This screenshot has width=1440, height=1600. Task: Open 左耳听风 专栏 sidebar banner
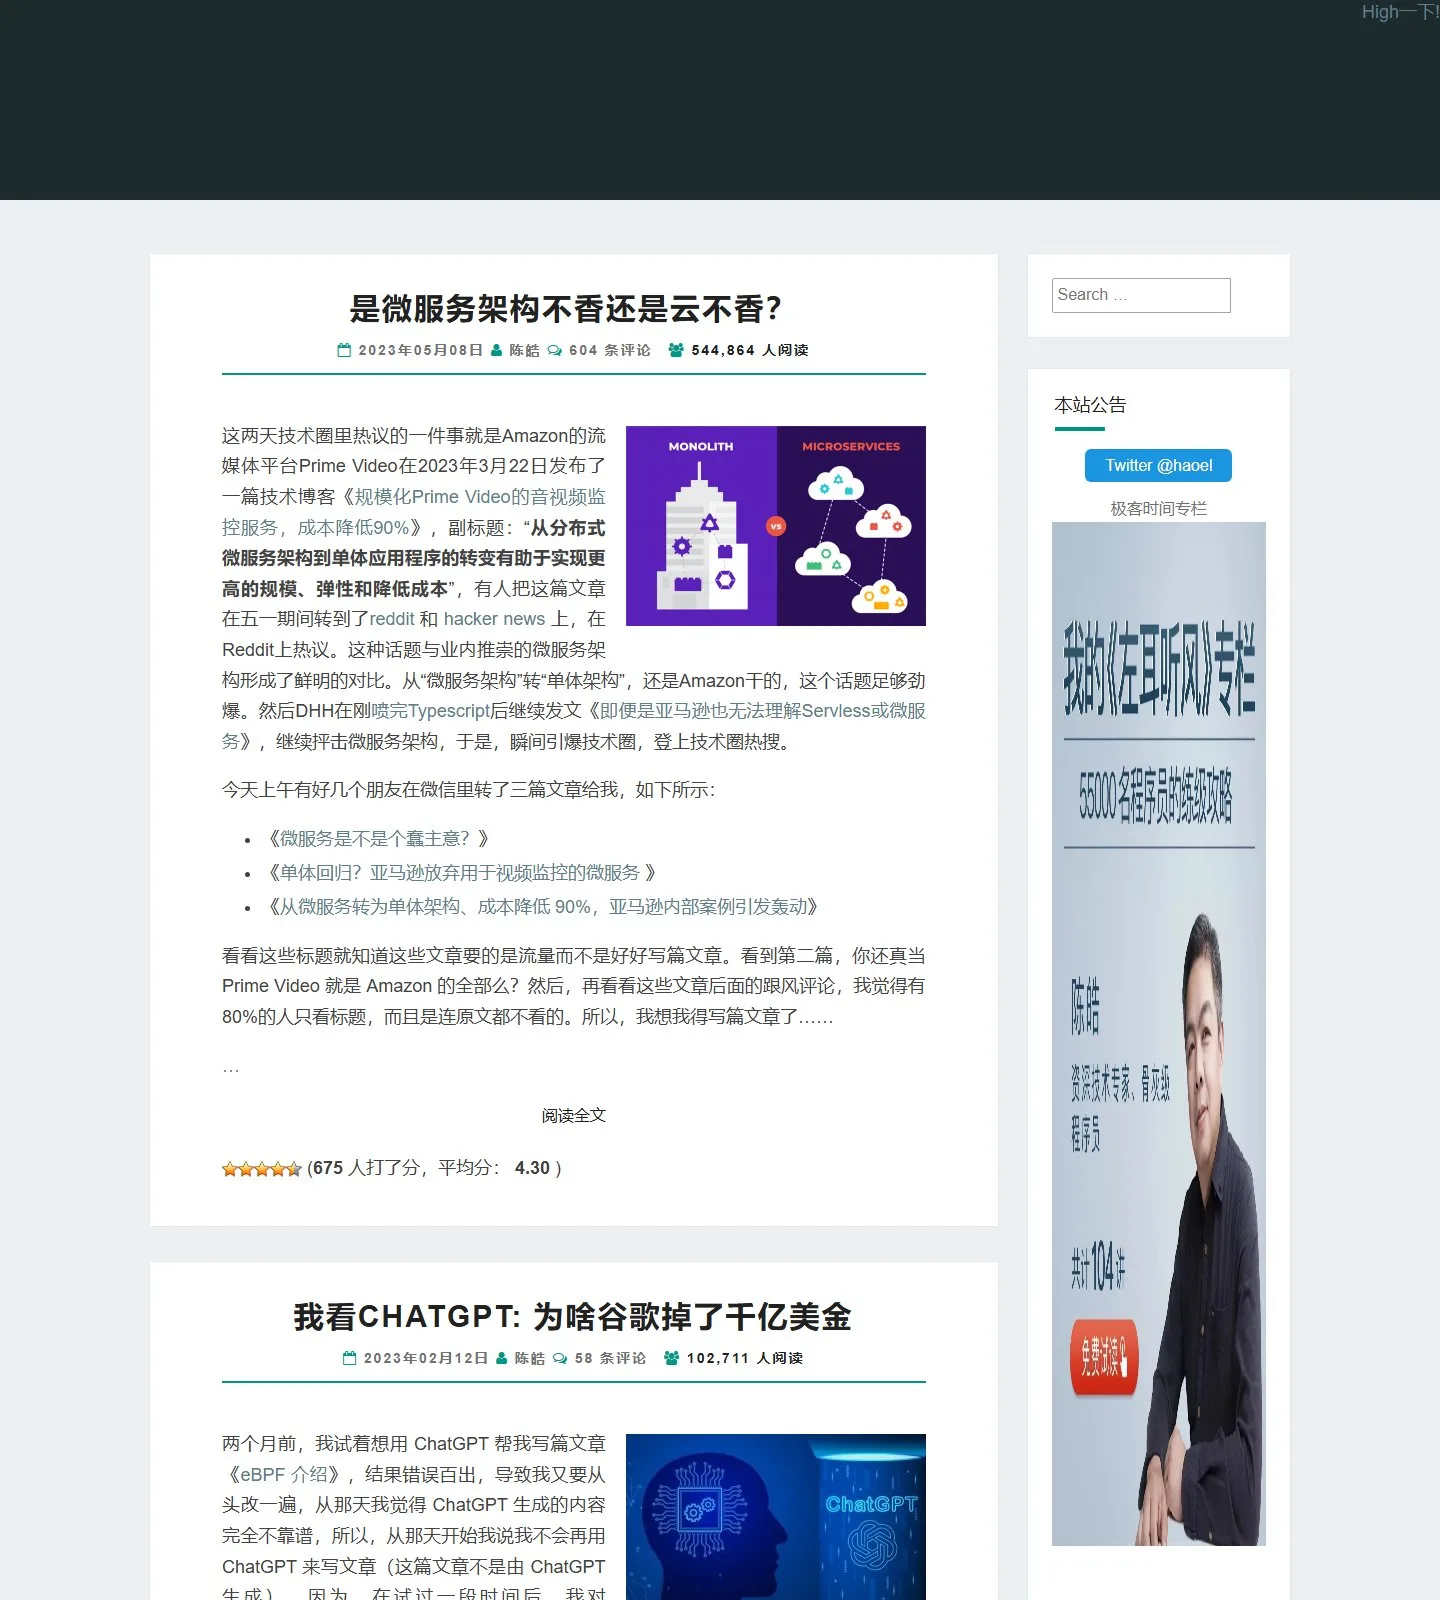tap(1159, 1034)
